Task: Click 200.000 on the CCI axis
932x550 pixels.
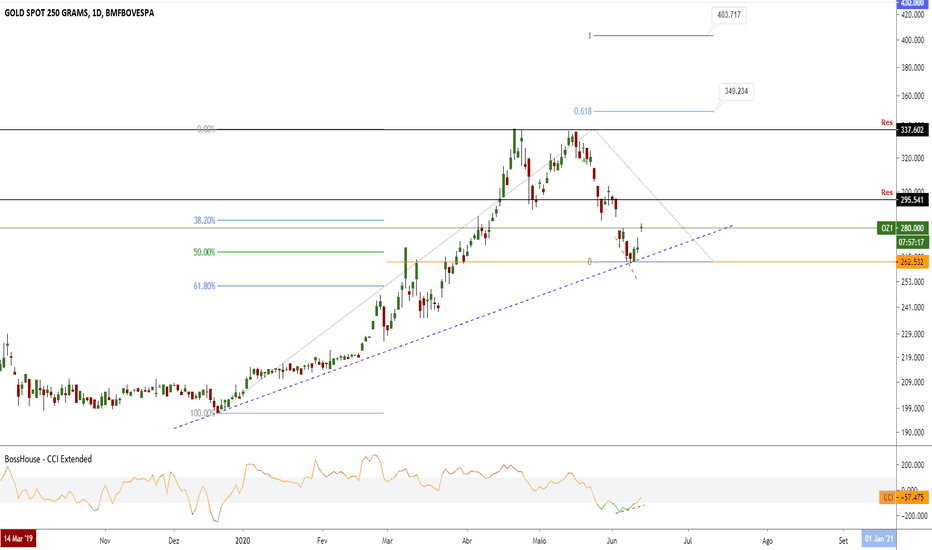Action: [912, 466]
